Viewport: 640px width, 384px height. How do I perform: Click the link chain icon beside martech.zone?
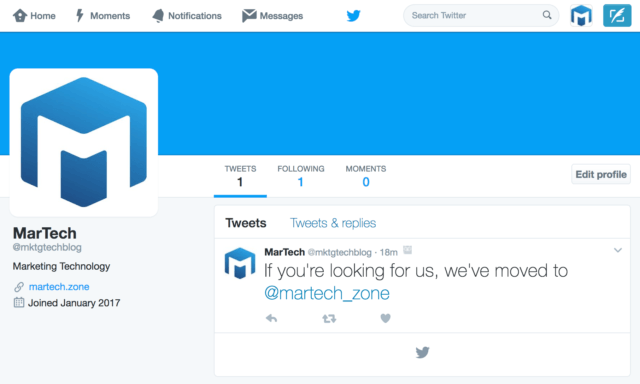click(x=19, y=287)
